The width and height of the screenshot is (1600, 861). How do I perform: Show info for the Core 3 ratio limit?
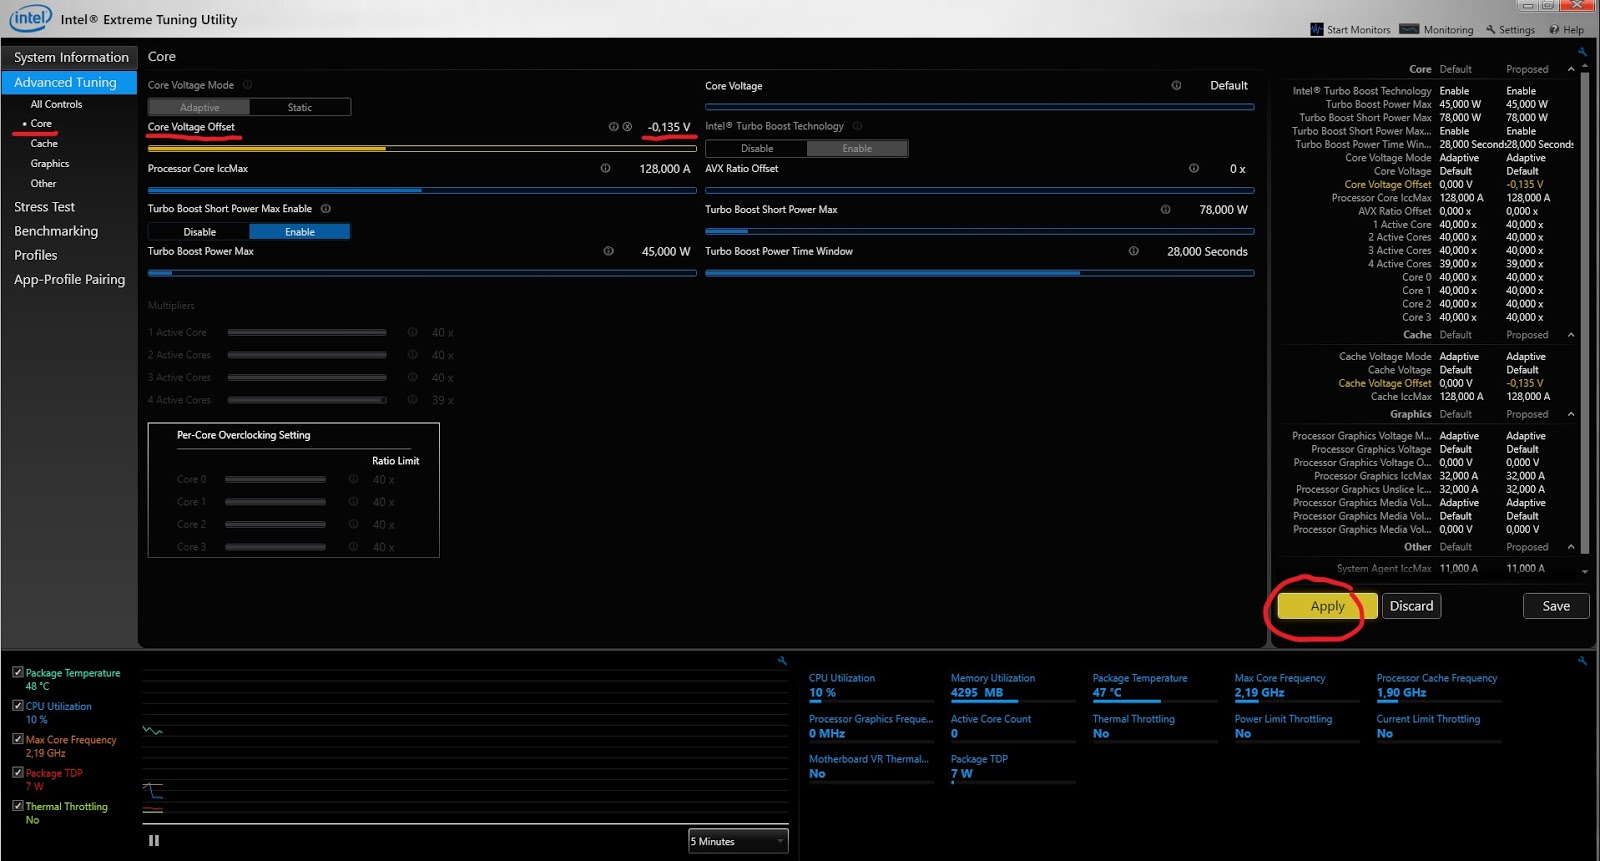[353, 547]
